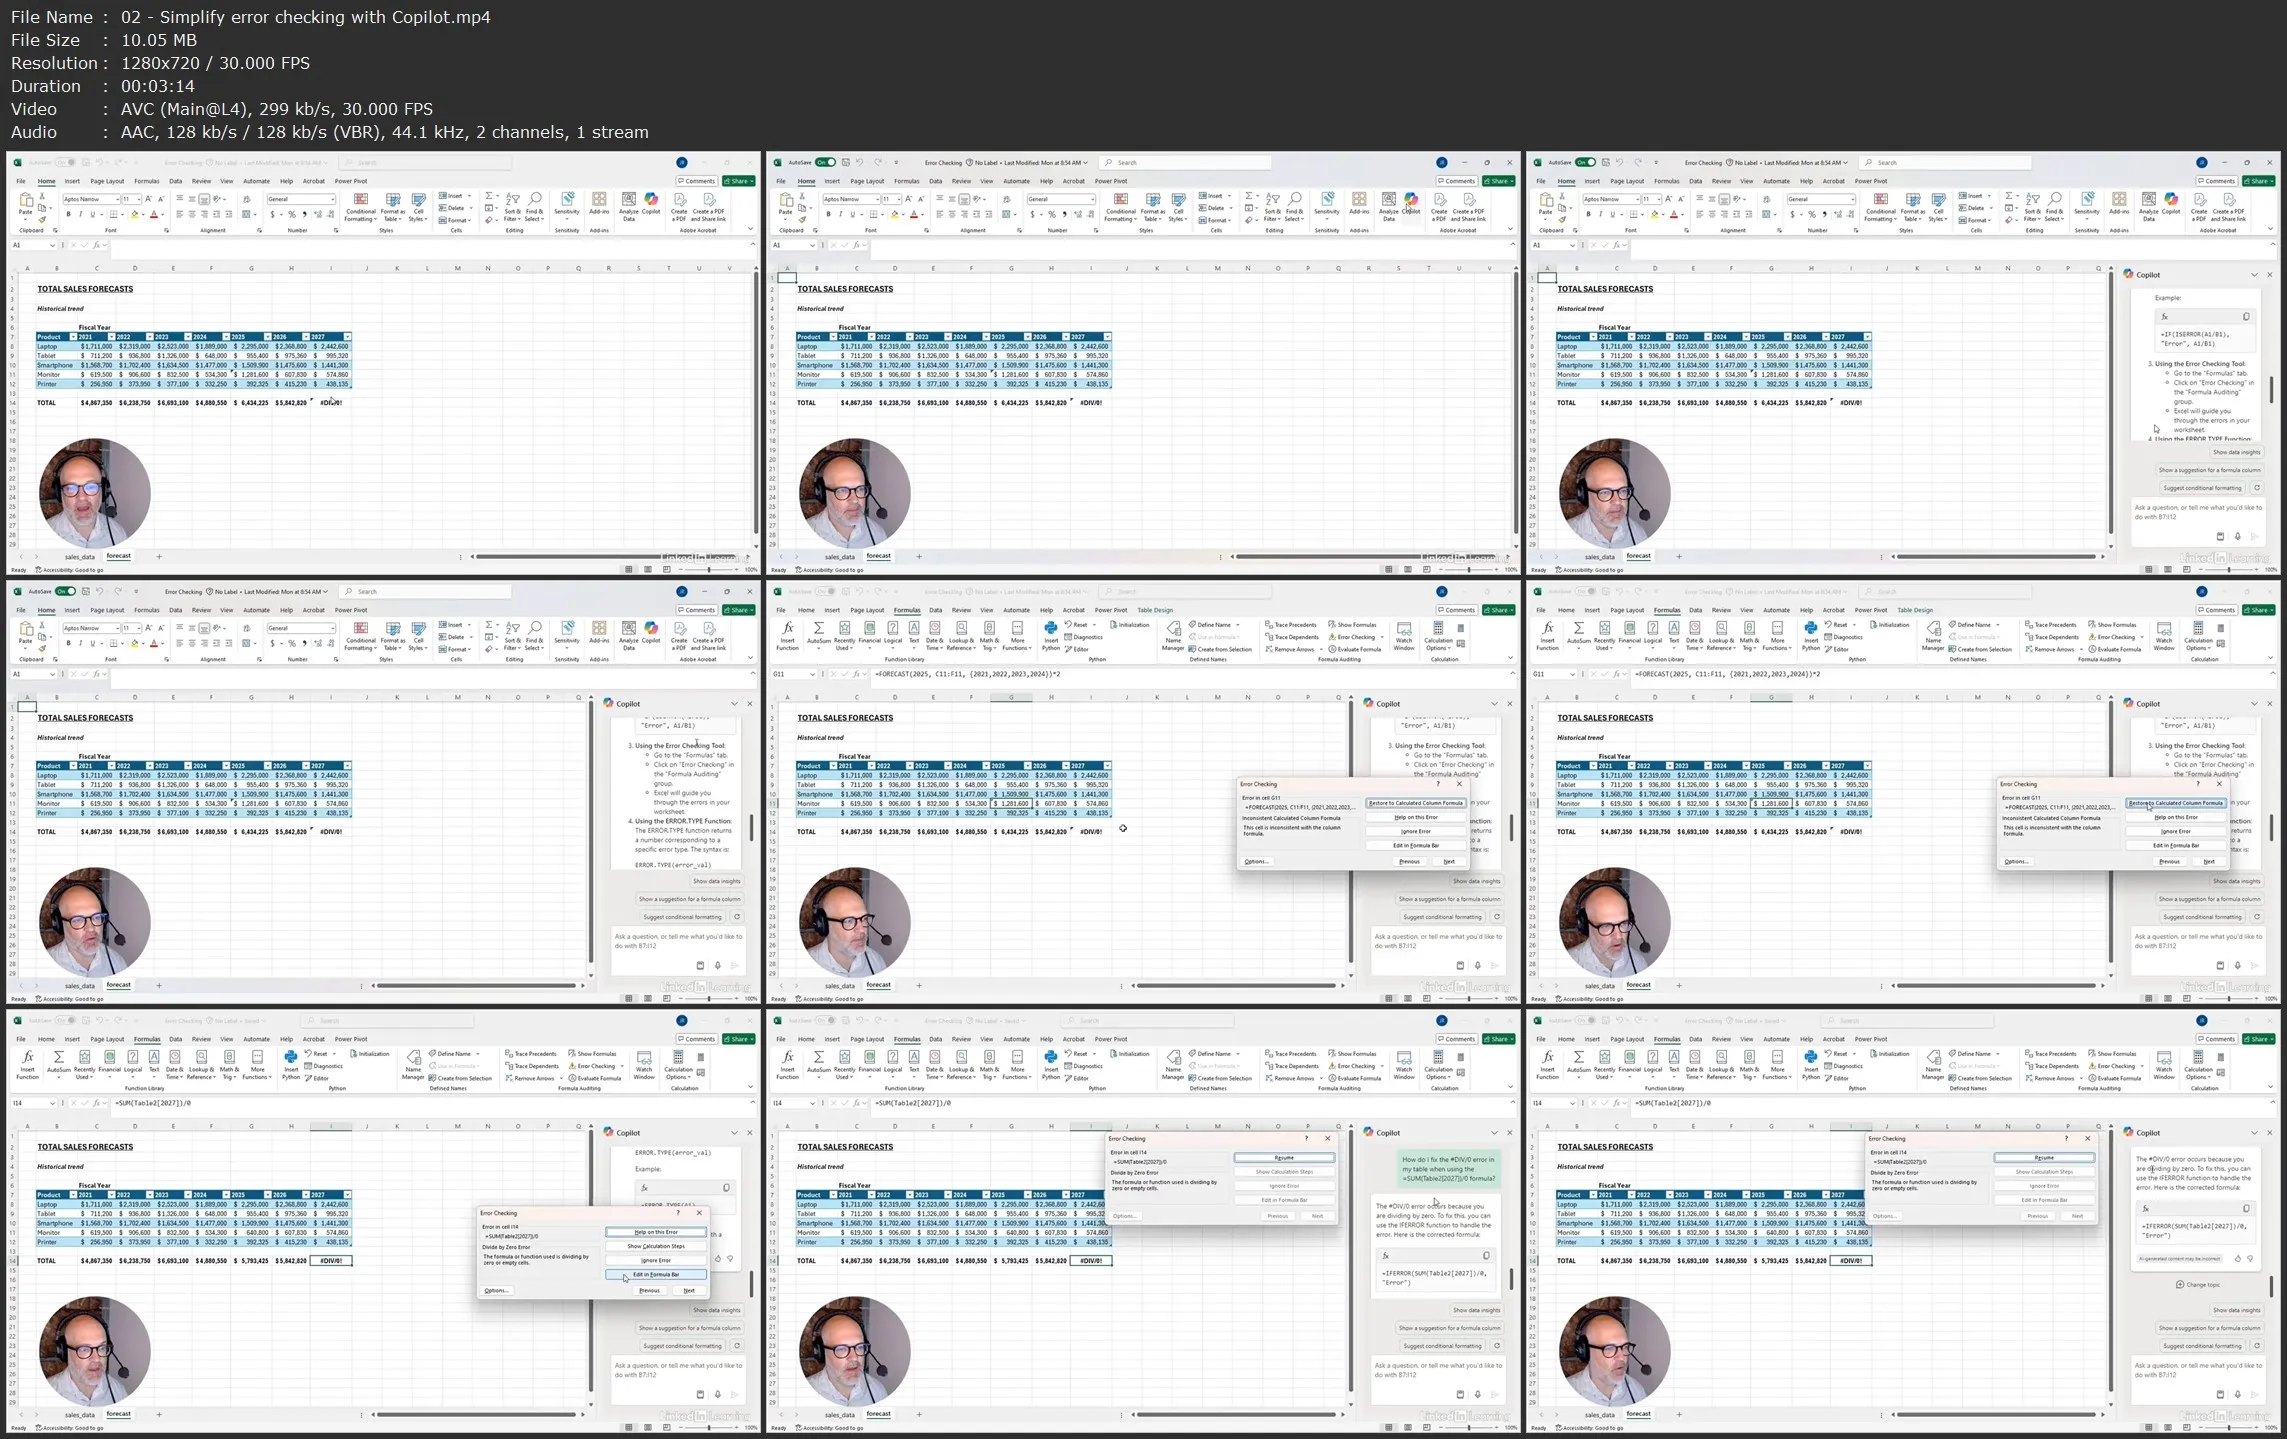The image size is (2287, 1439).
Task: Click font color swatch in top-middle frame
Action: [x=914, y=214]
